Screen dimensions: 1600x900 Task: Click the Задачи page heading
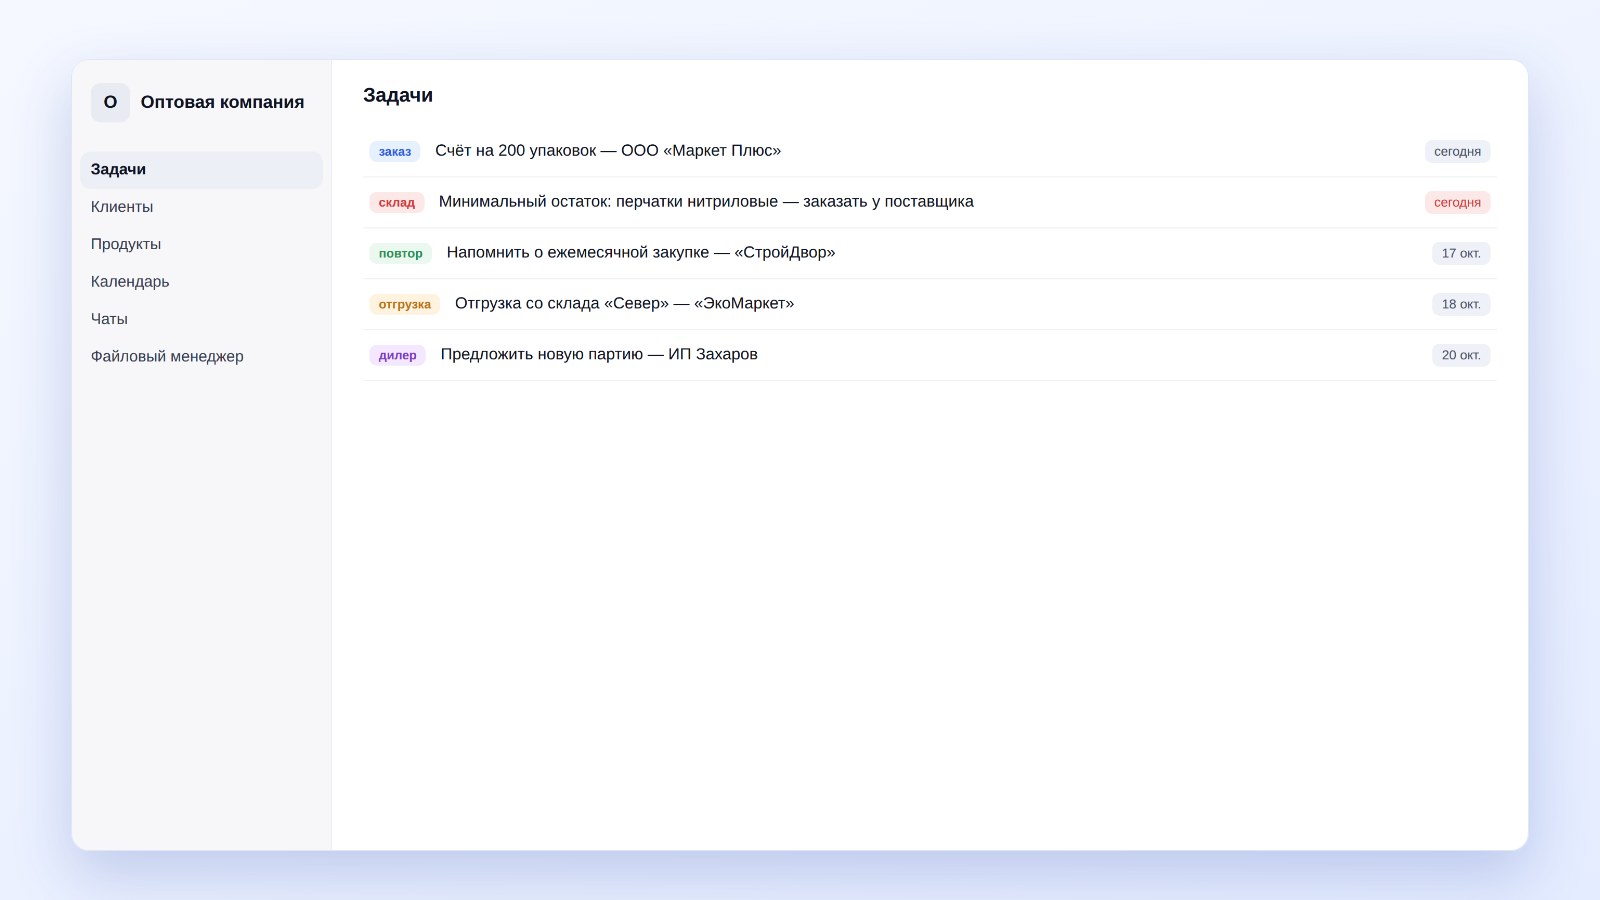click(x=398, y=95)
